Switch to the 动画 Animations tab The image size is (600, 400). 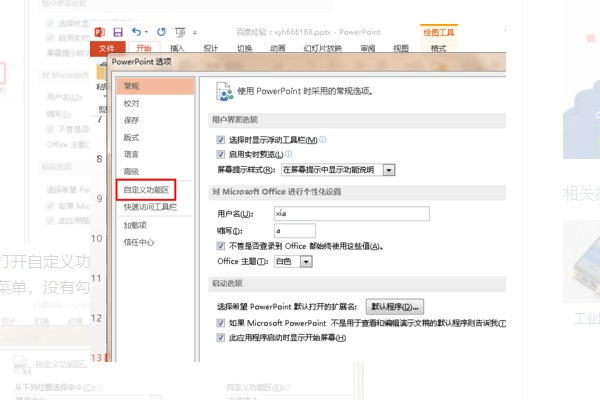click(x=278, y=48)
